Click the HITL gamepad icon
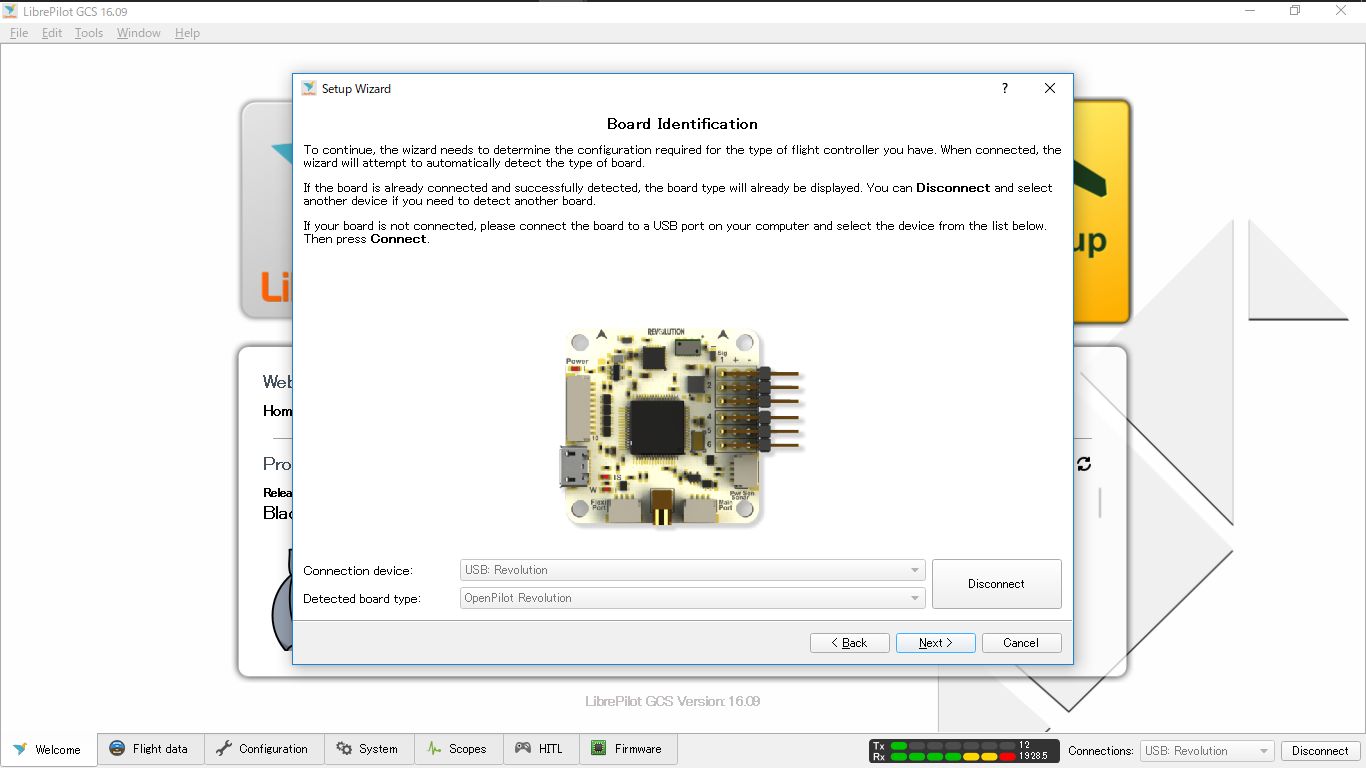Image resolution: width=1366 pixels, height=768 pixels. point(523,749)
